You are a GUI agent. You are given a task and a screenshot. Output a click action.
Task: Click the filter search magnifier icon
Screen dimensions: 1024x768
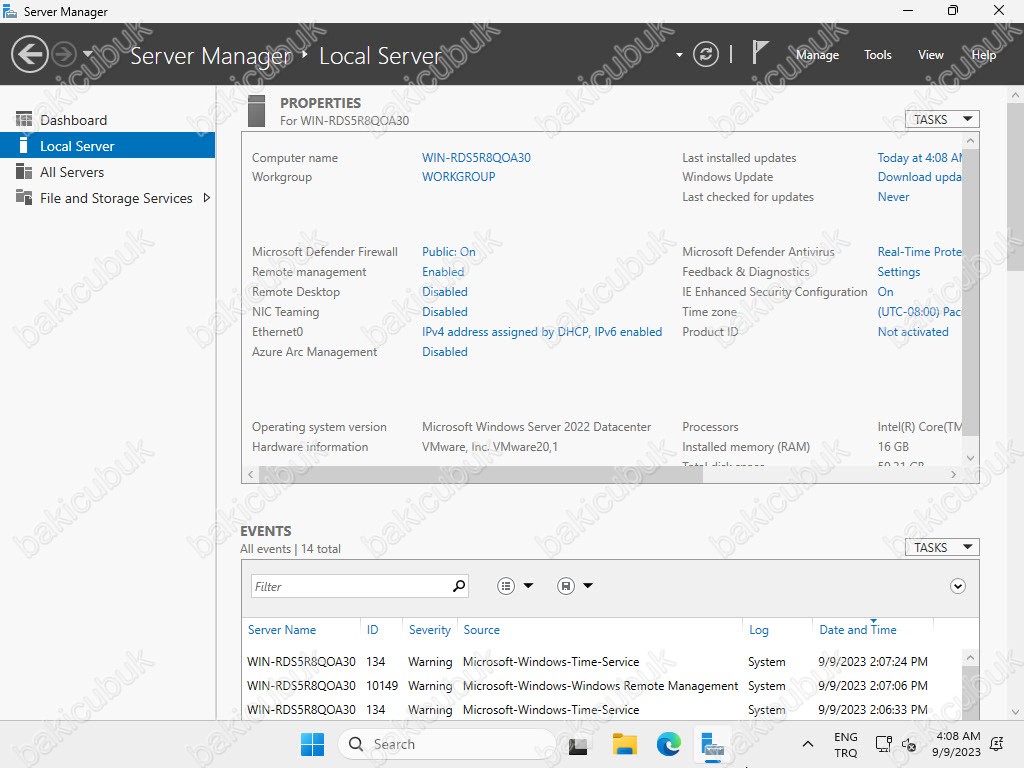coord(459,586)
